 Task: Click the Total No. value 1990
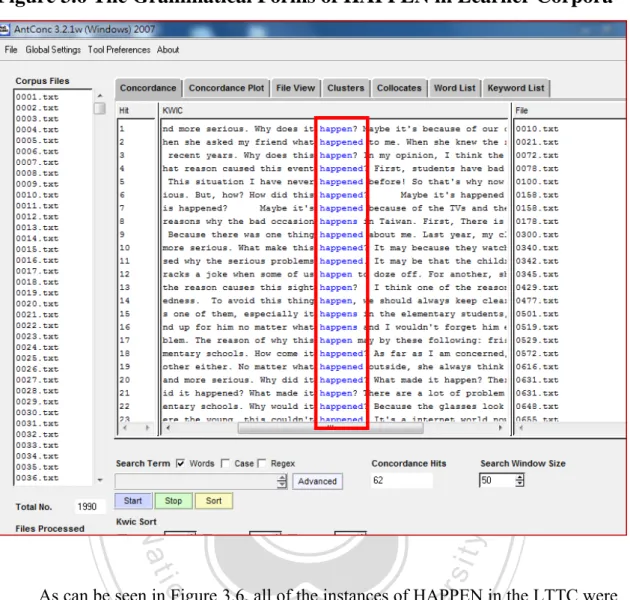87,507
